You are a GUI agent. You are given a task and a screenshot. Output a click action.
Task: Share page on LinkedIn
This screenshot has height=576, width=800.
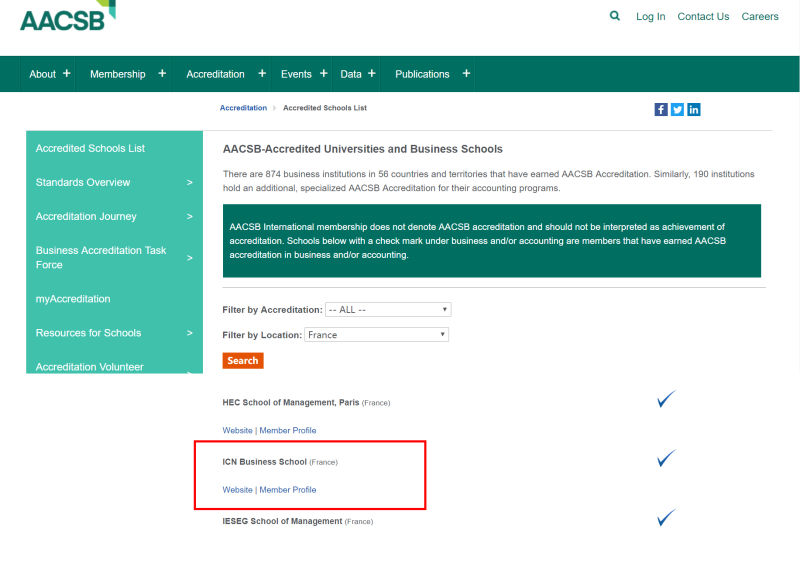(x=693, y=110)
